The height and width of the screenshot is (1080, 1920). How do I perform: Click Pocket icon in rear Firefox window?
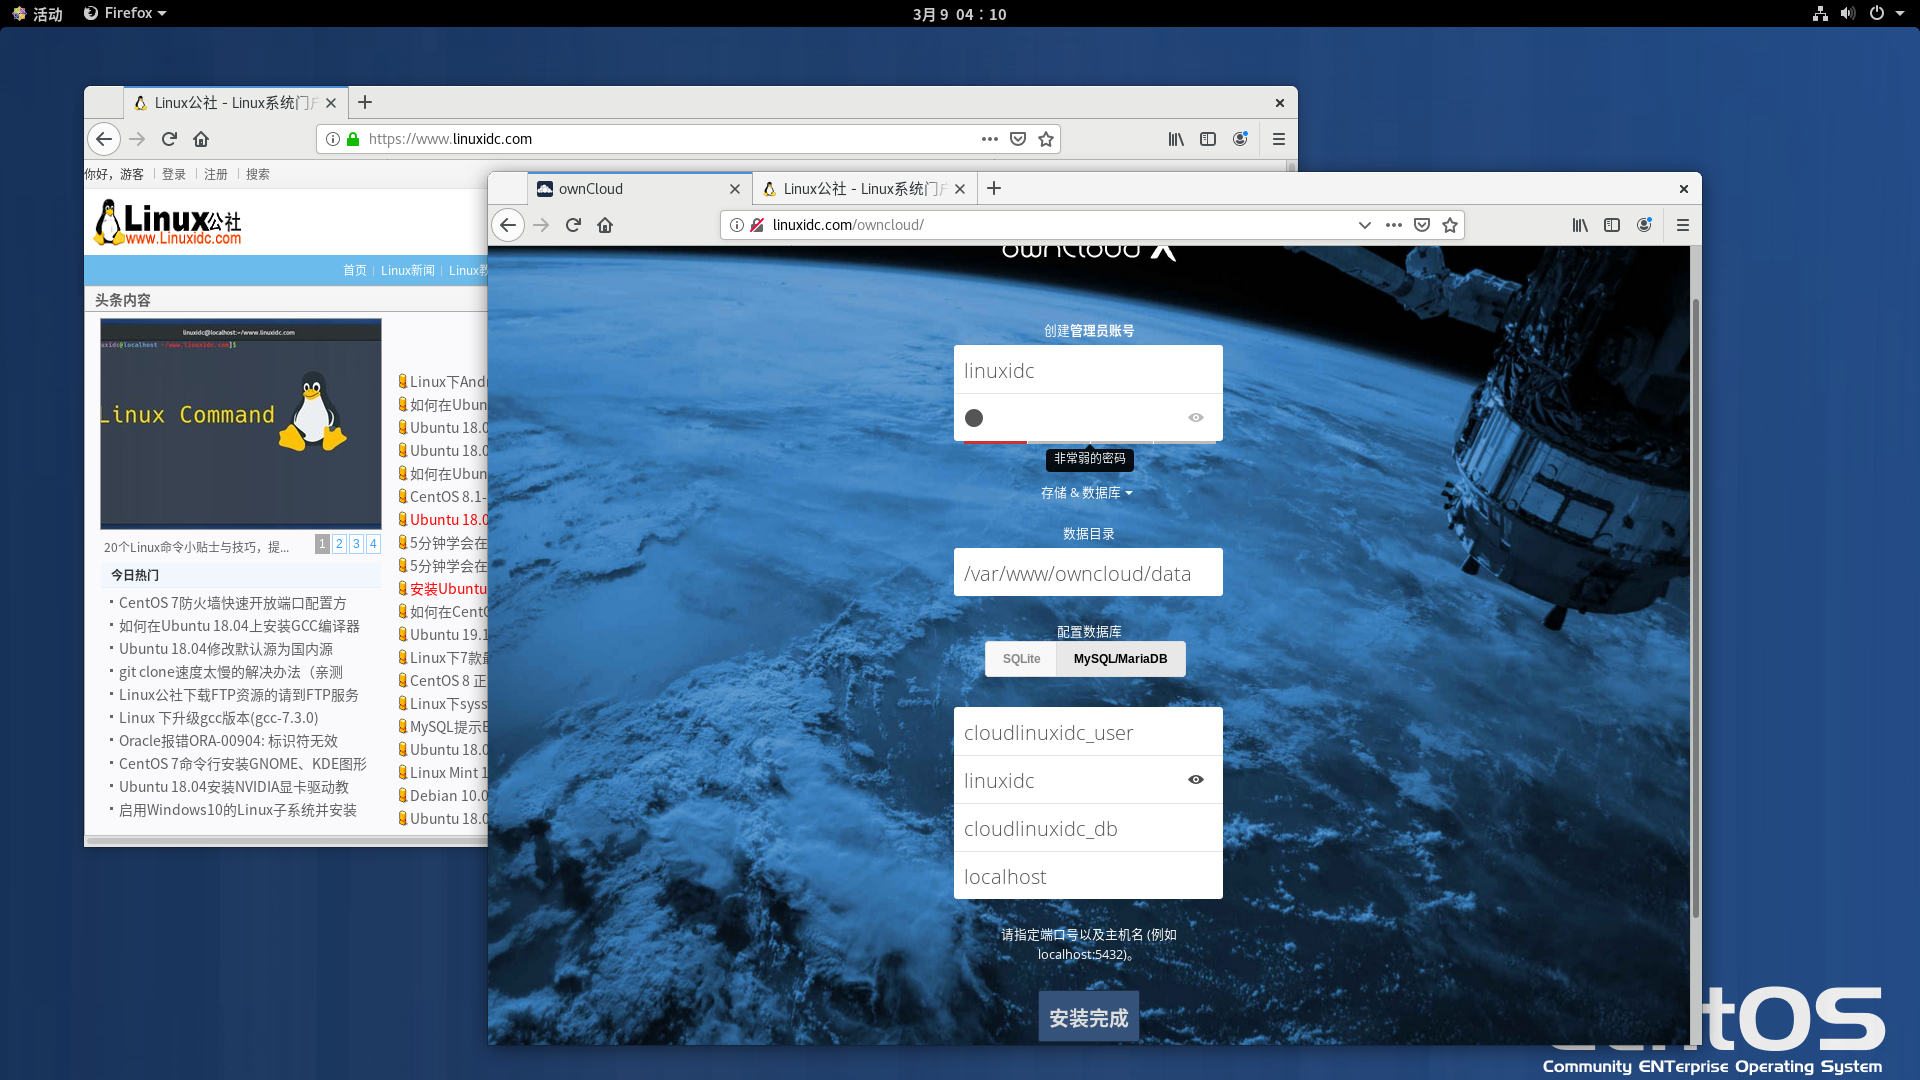click(x=1018, y=139)
